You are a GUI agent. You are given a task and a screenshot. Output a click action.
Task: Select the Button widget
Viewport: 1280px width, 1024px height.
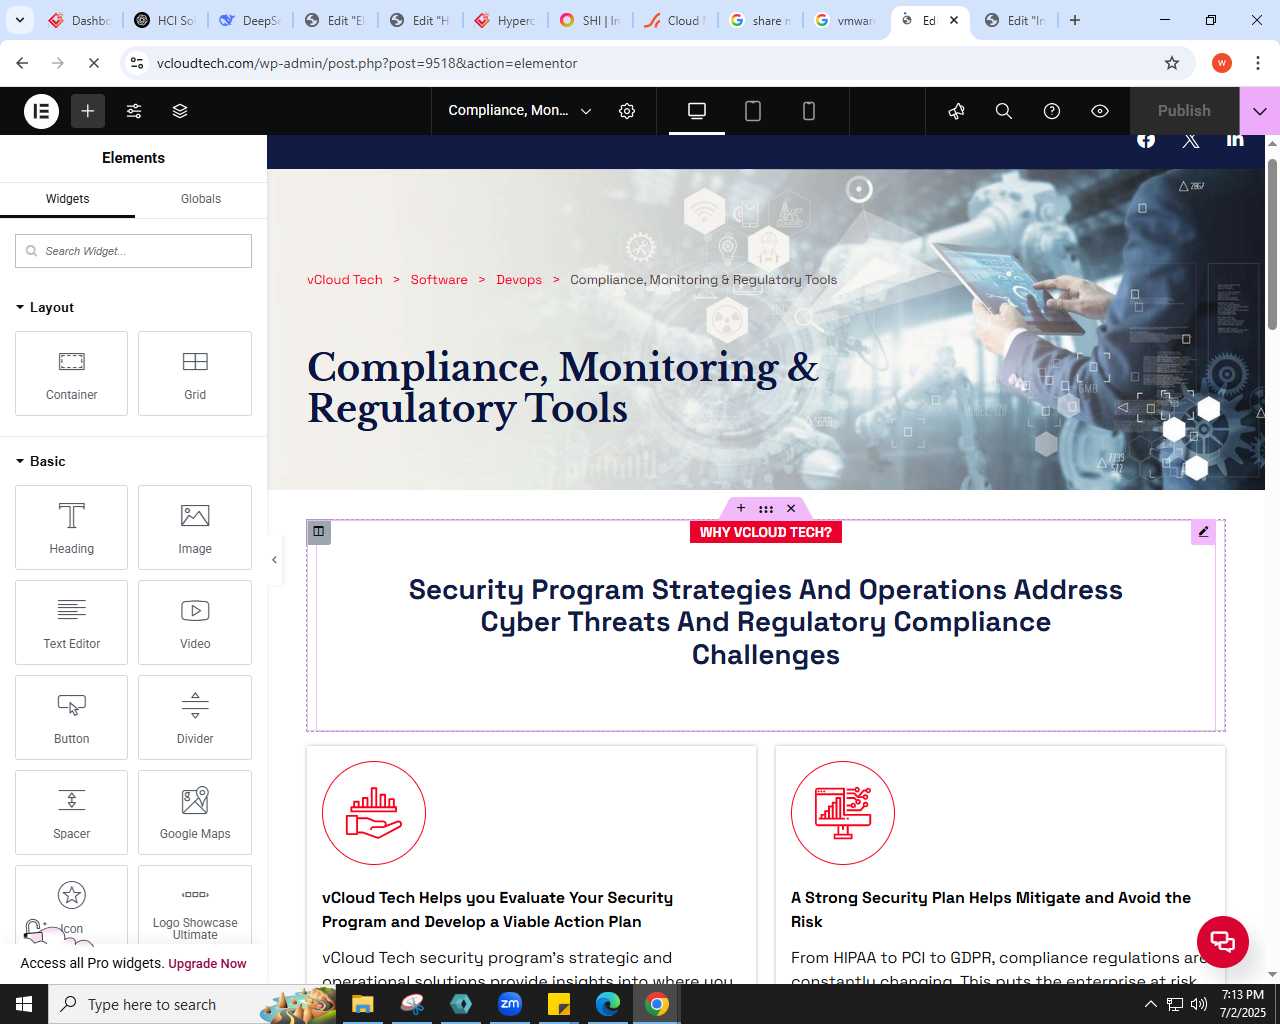pos(71,717)
